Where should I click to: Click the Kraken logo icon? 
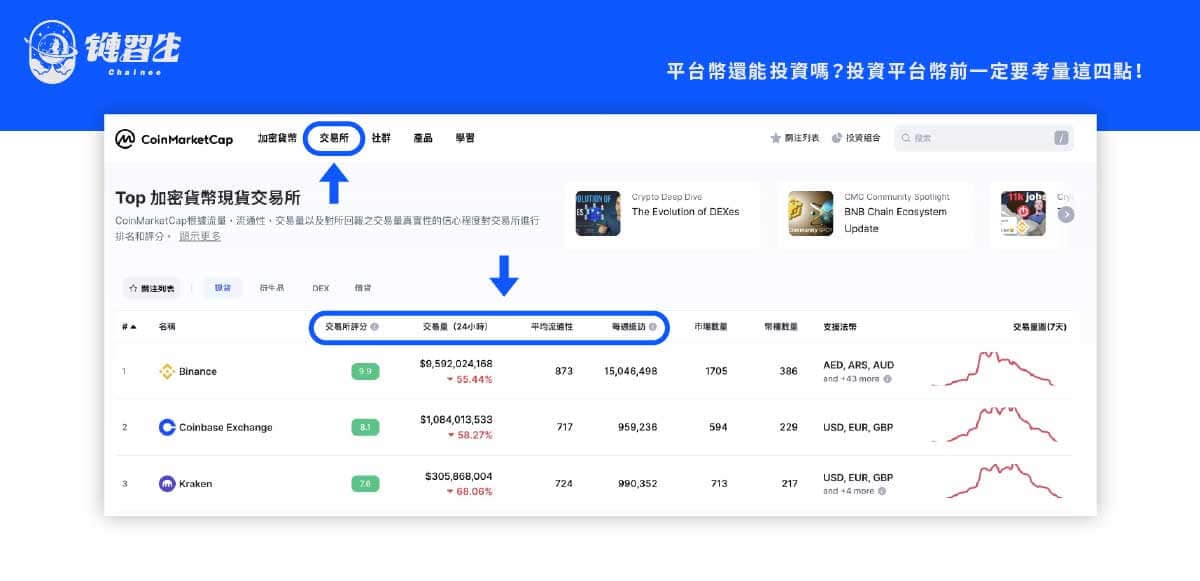point(167,484)
